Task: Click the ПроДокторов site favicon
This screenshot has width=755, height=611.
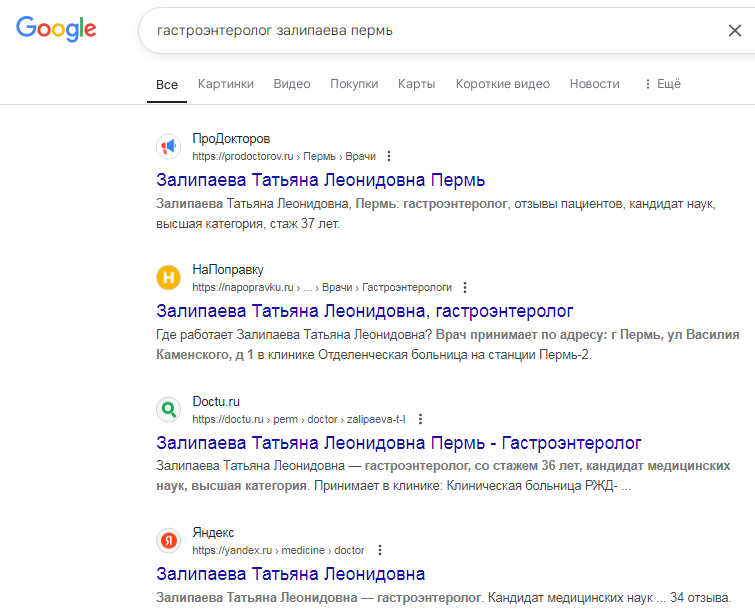Action: point(169,146)
